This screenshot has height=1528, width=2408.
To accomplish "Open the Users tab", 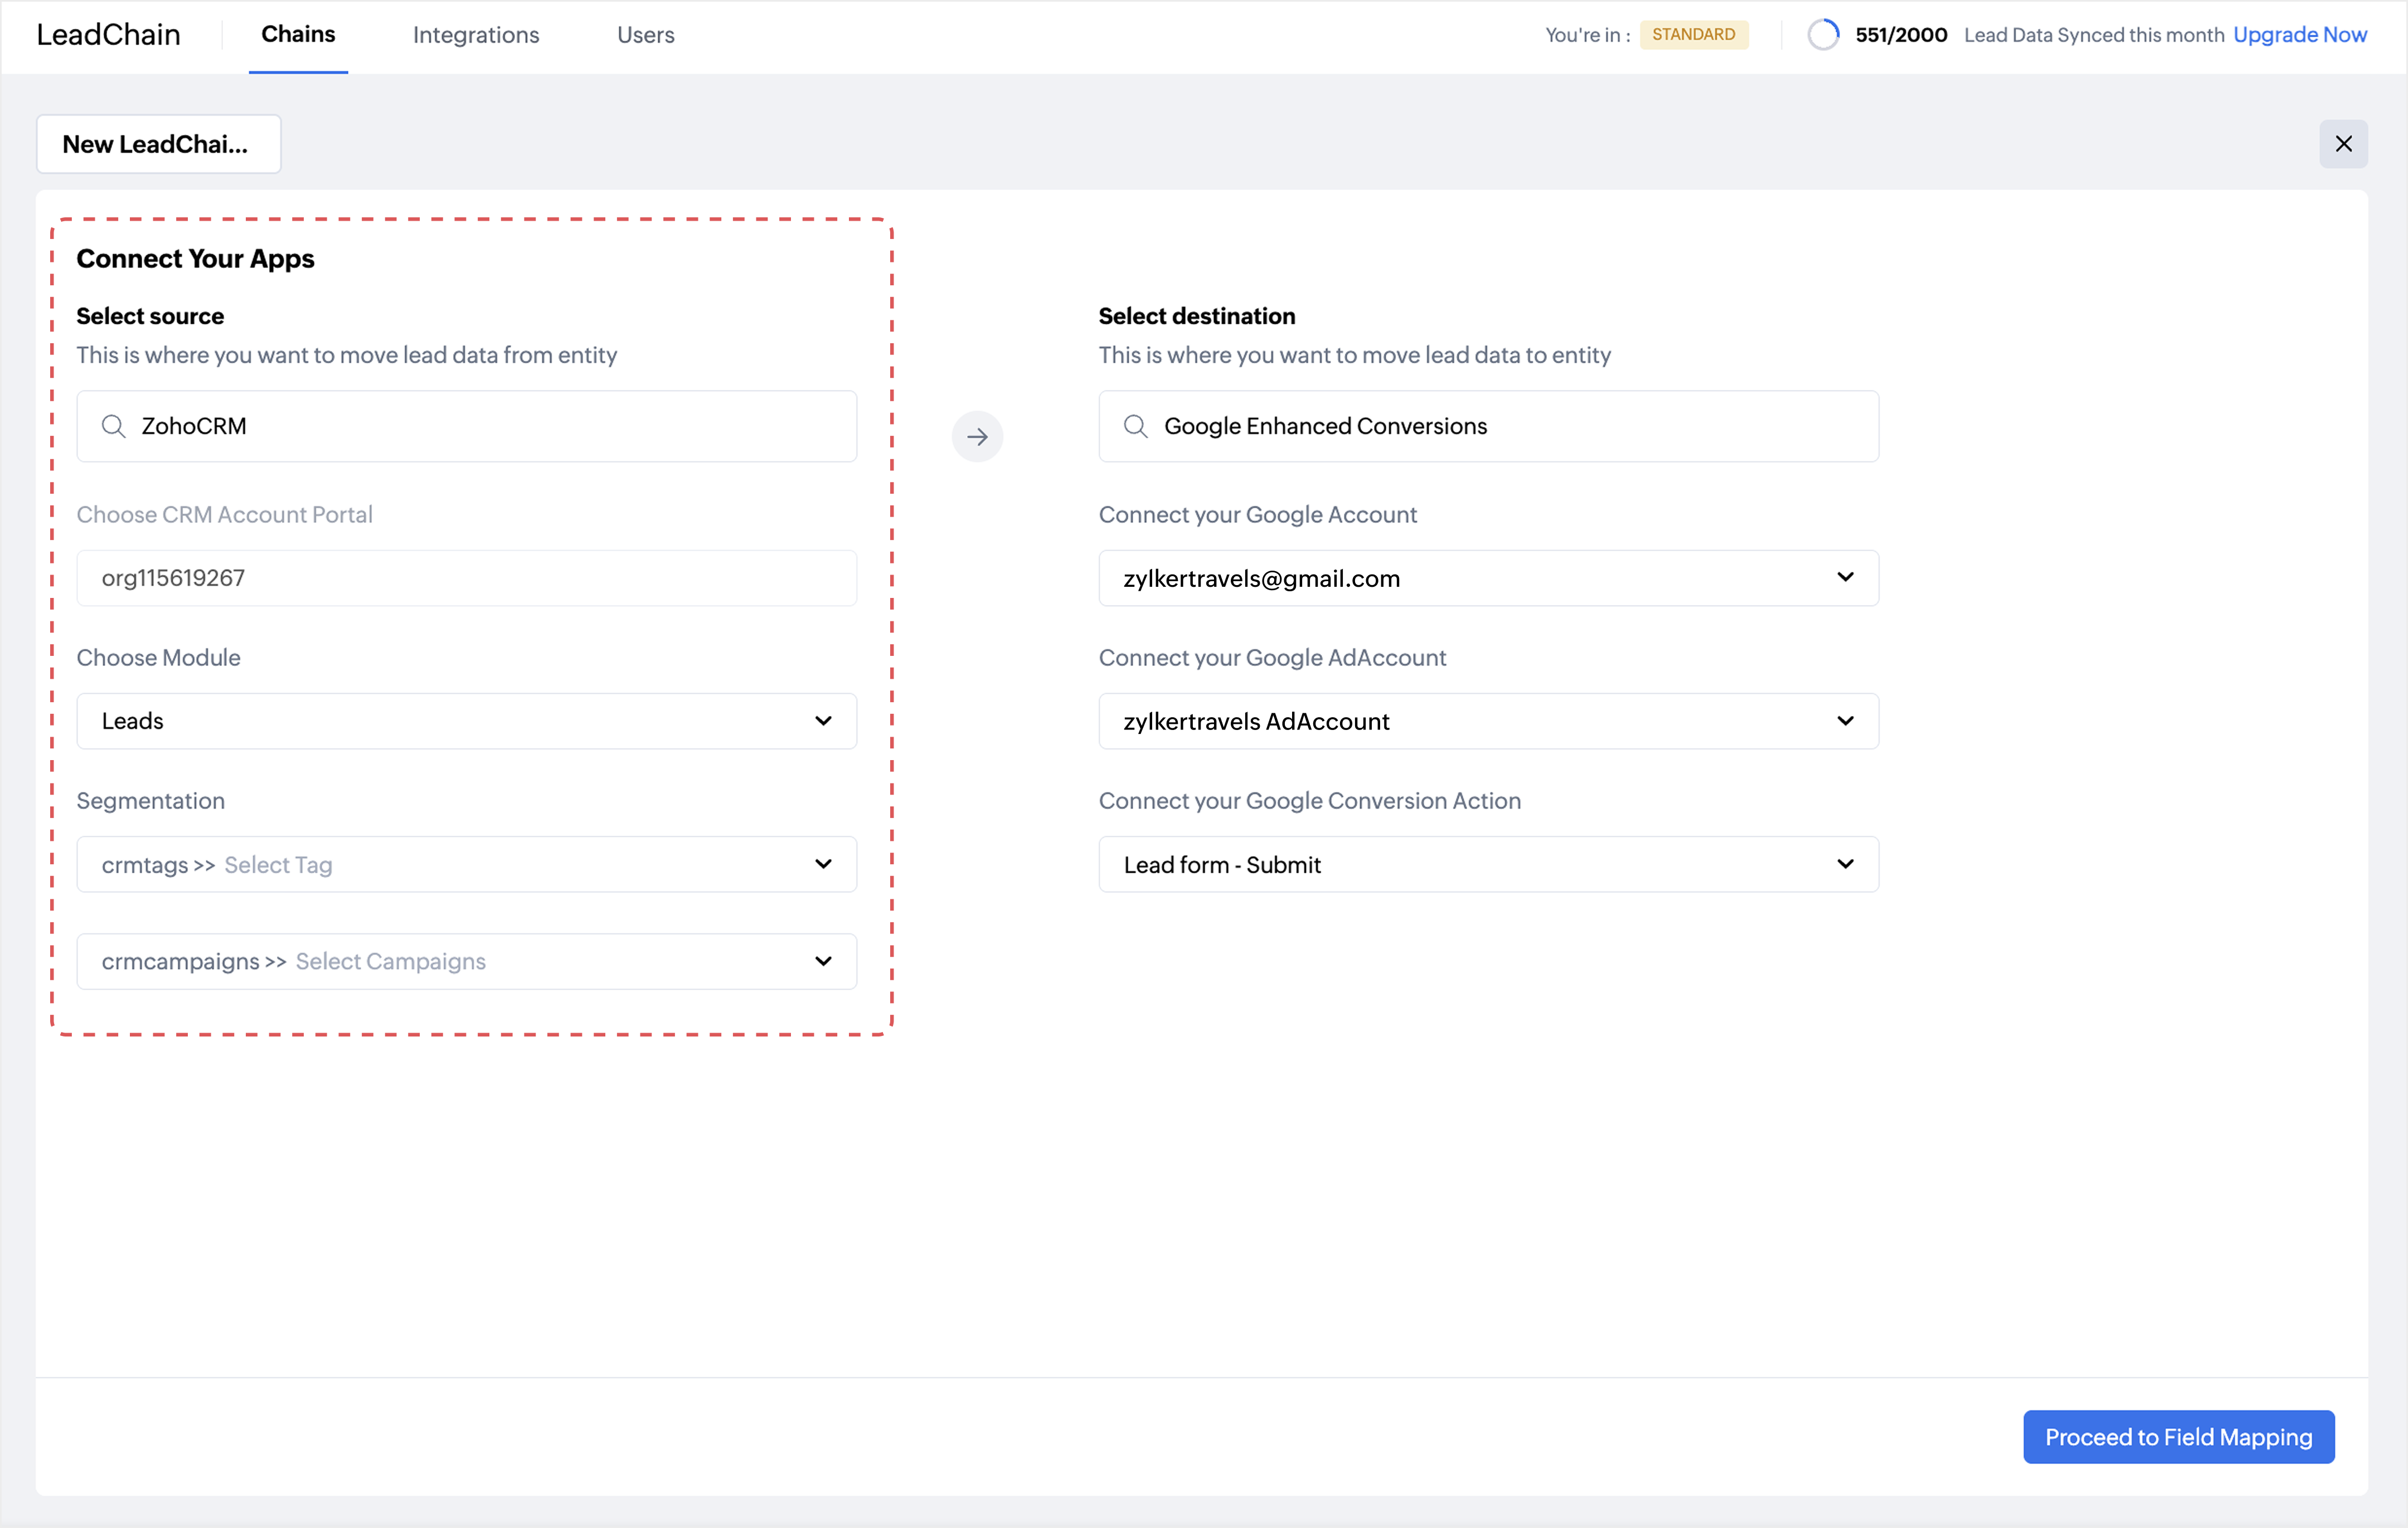I will pyautogui.click(x=645, y=35).
